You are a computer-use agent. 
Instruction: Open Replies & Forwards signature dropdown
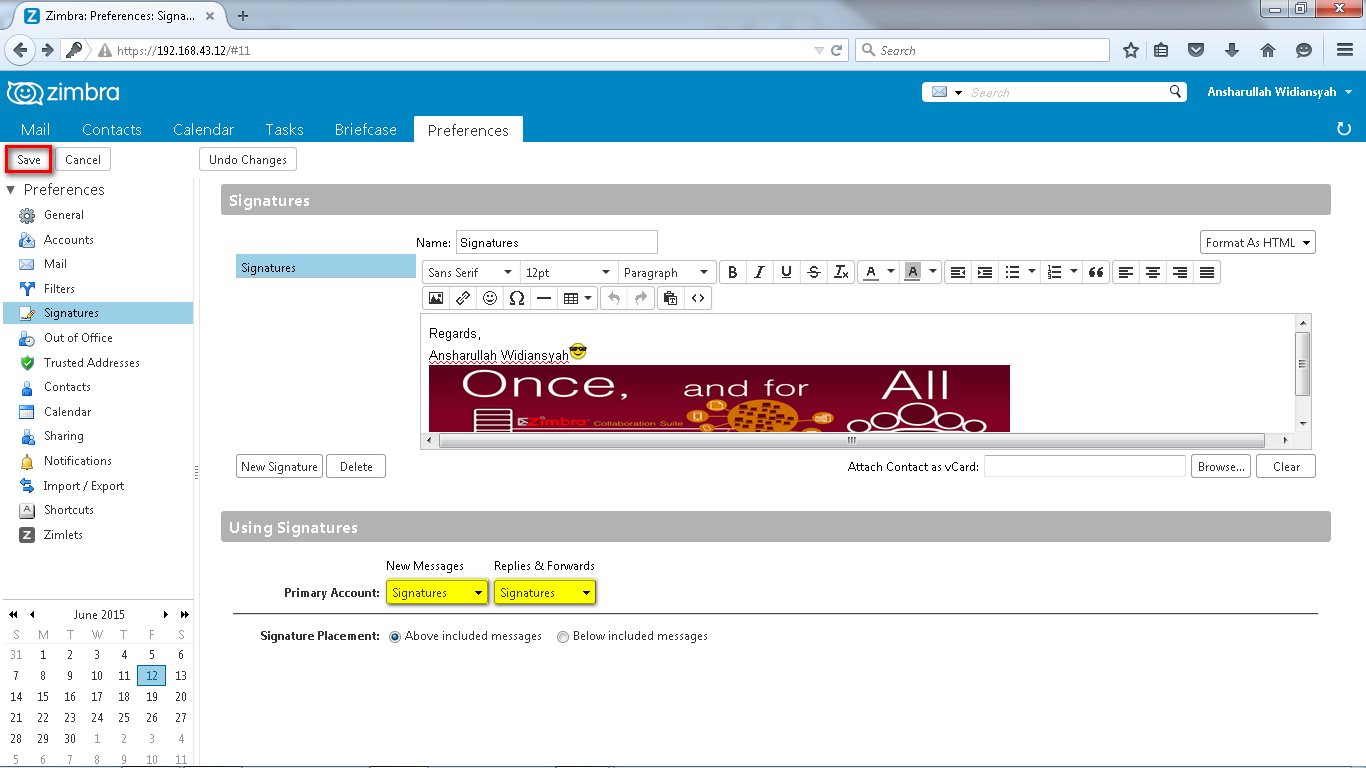tap(545, 593)
